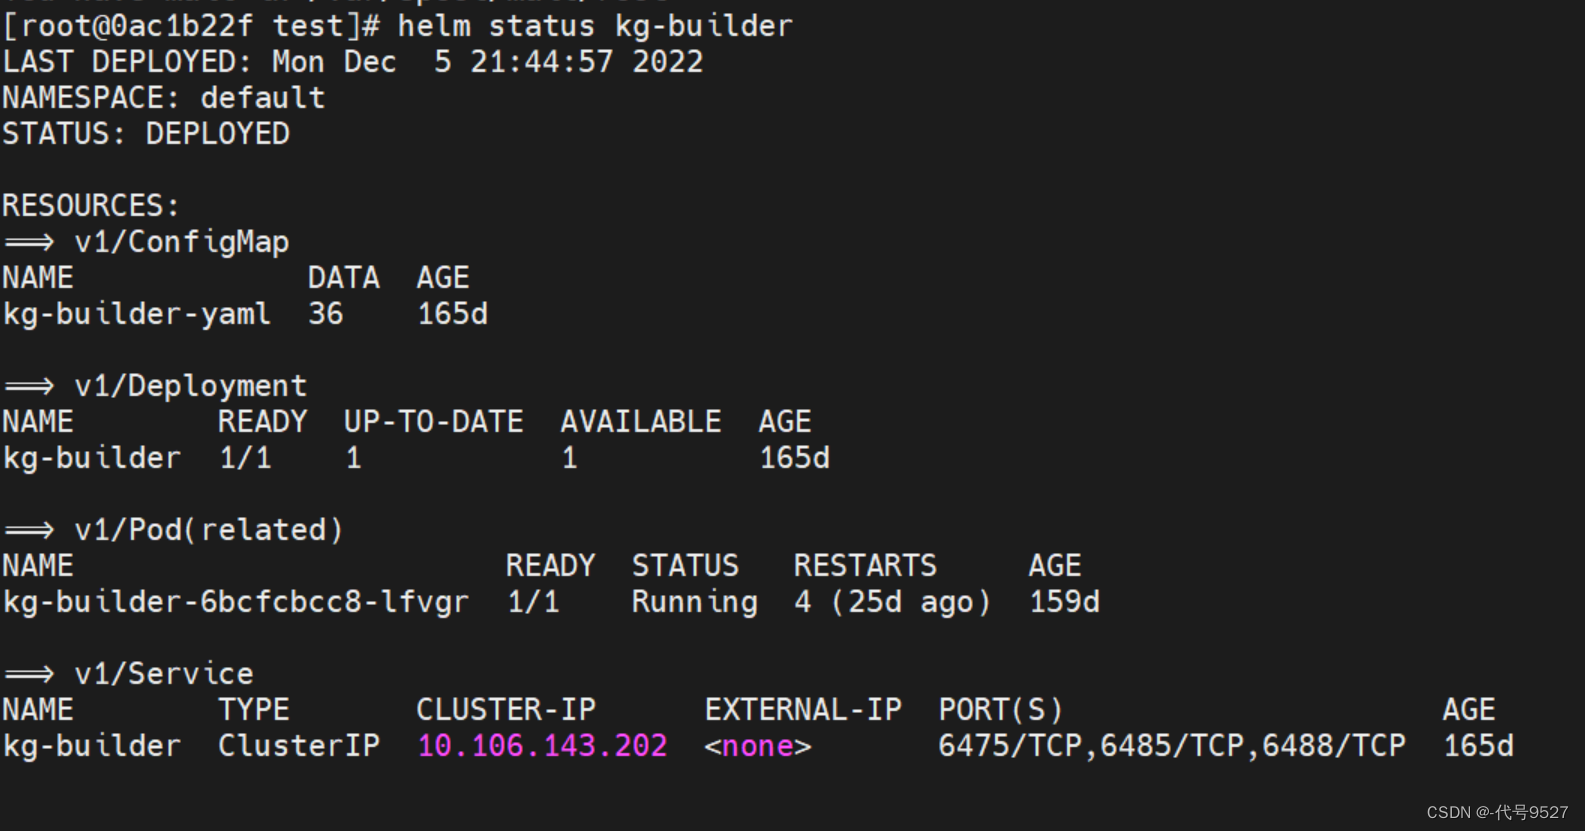
Task: Click the service type 'ClusterIP'
Action: (x=299, y=746)
